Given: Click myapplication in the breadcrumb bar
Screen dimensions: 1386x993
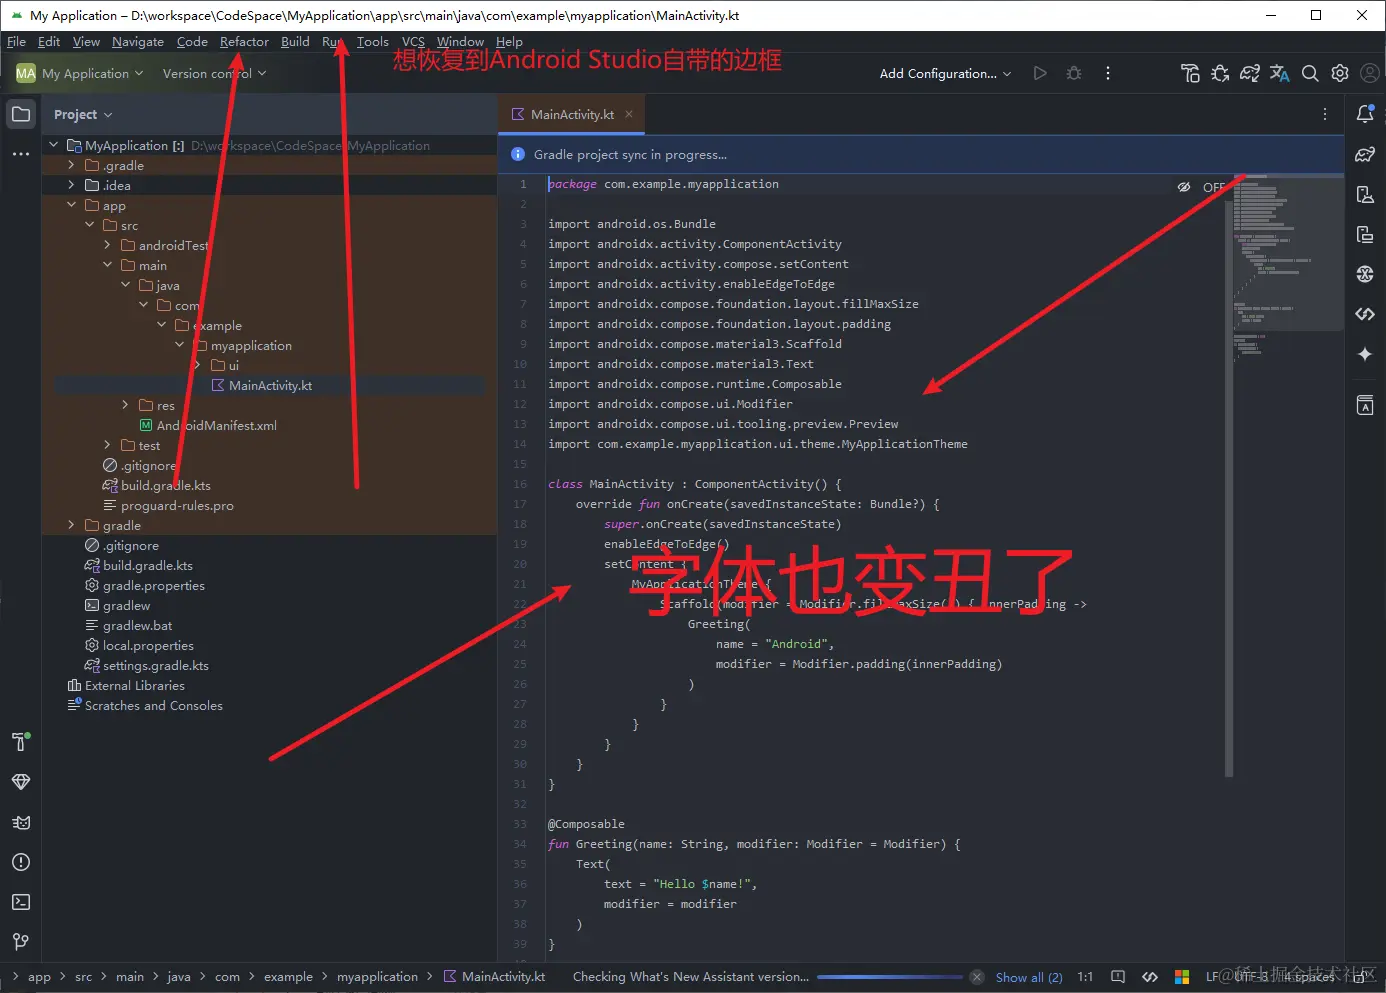Looking at the screenshot, I should 377,977.
